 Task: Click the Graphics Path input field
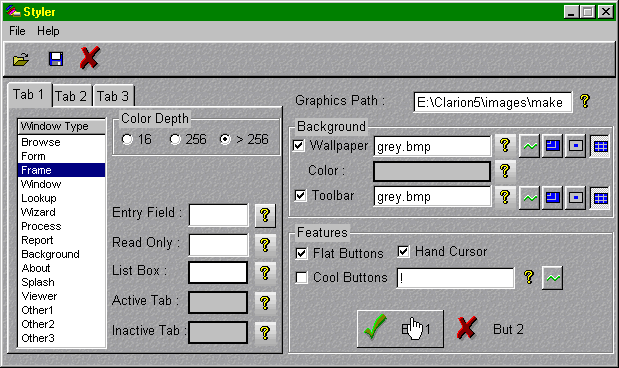tap(493, 103)
